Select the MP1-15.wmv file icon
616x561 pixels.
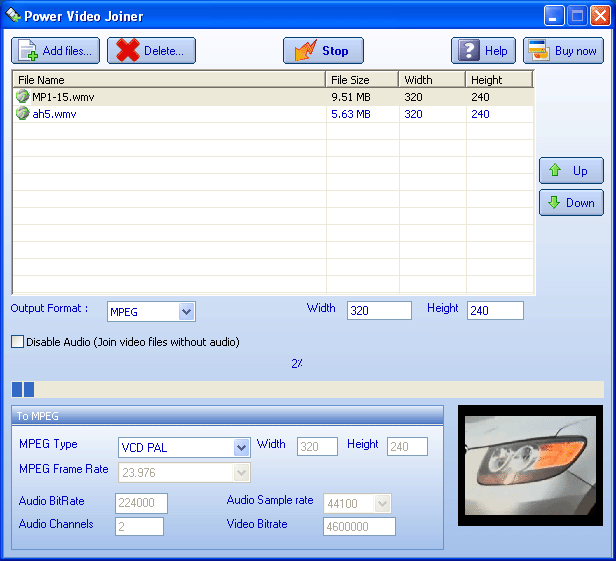(22, 96)
